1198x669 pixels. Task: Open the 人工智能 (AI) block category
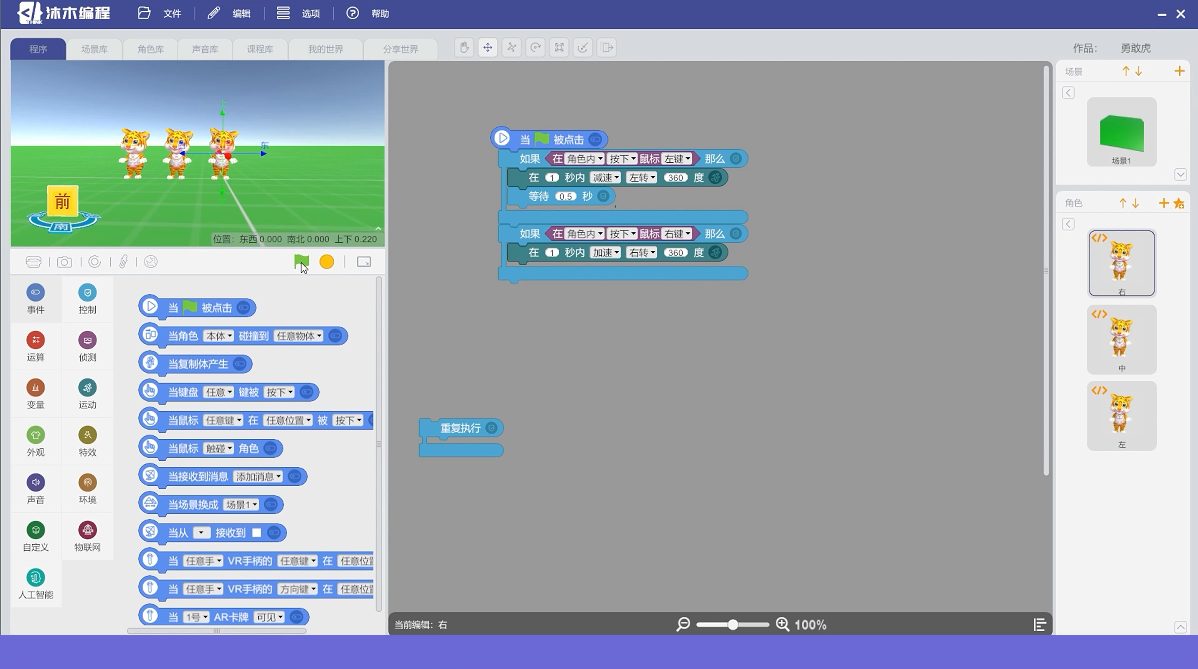pos(35,583)
